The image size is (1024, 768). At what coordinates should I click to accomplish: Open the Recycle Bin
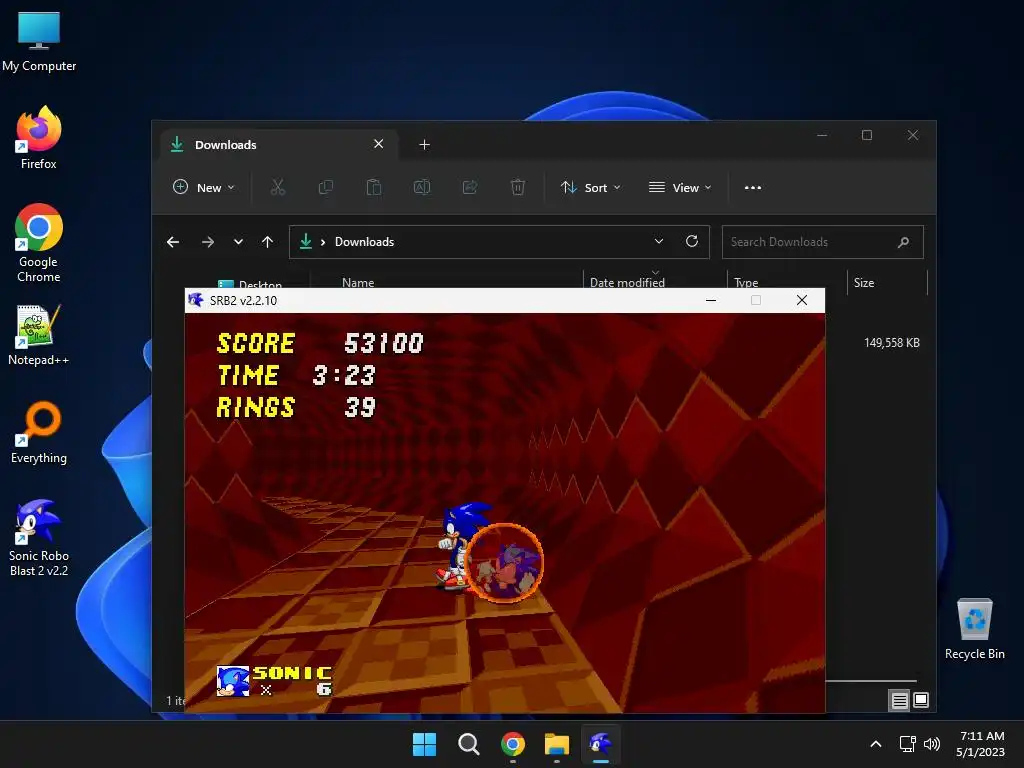pos(974,629)
